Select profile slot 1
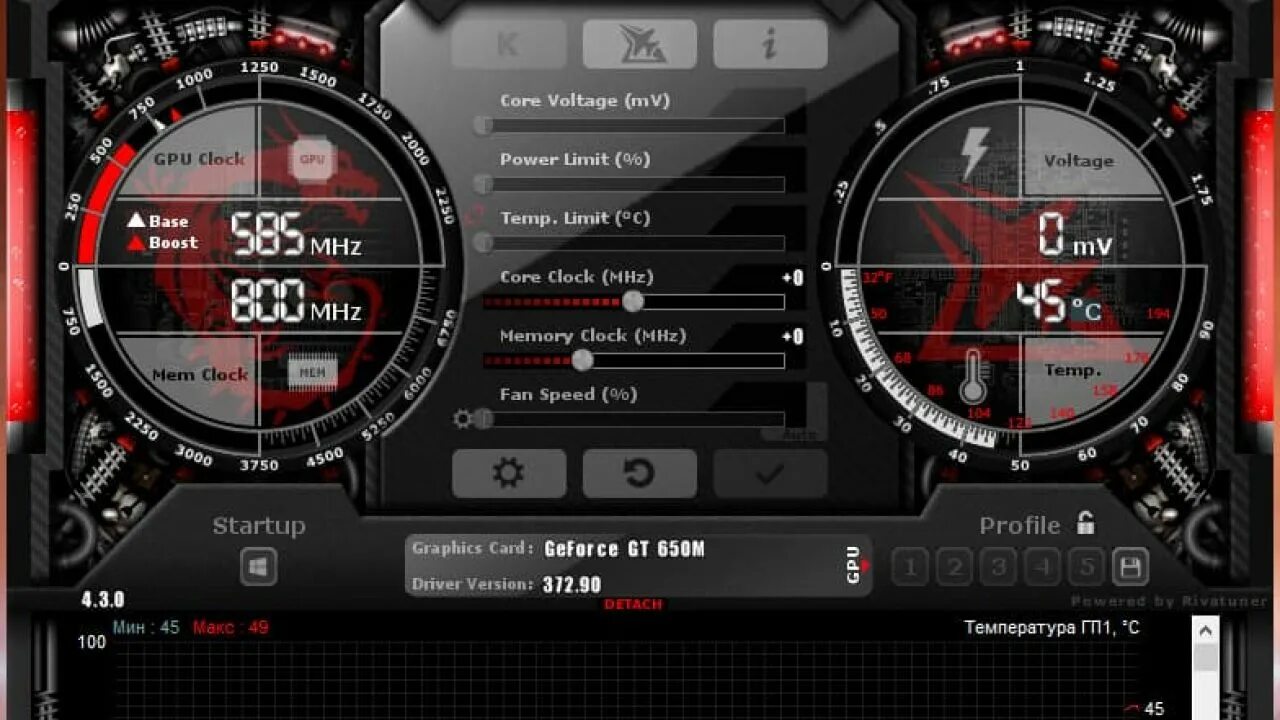Image resolution: width=1280 pixels, height=720 pixels. (x=909, y=568)
